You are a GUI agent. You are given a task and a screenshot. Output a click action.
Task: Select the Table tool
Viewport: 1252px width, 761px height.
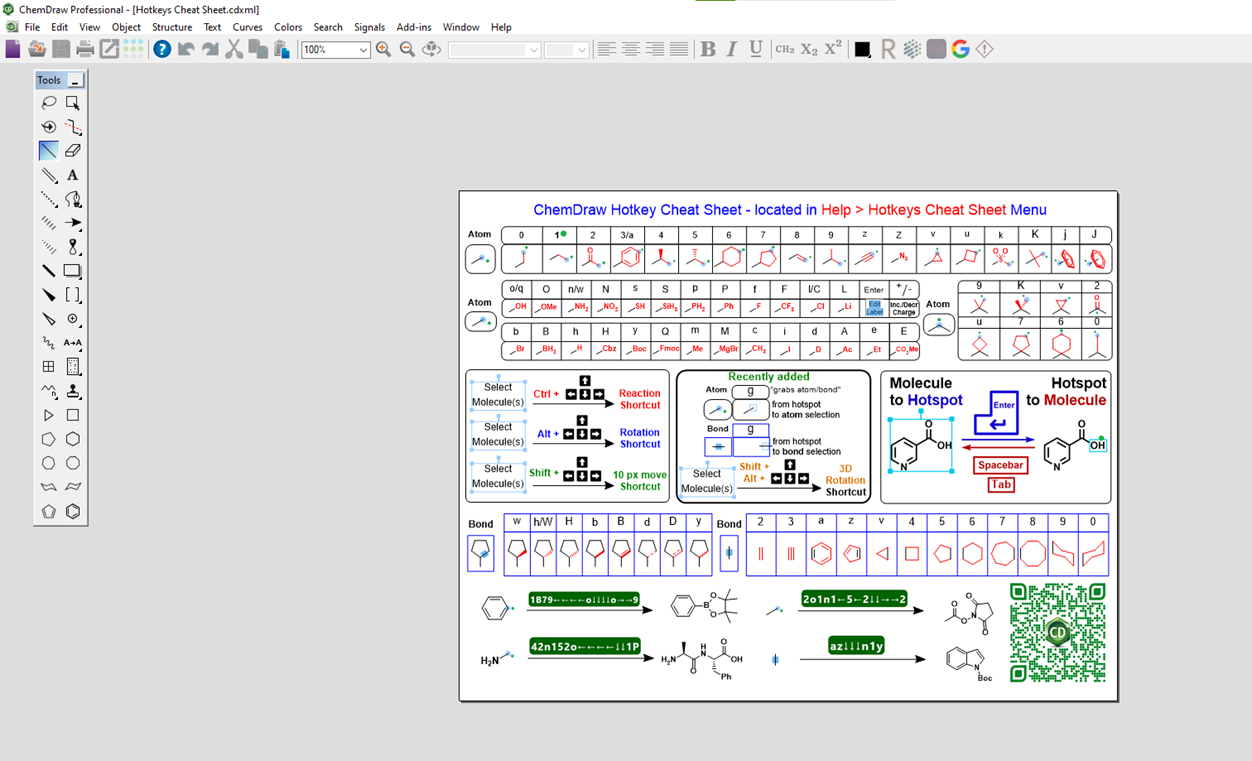48,367
